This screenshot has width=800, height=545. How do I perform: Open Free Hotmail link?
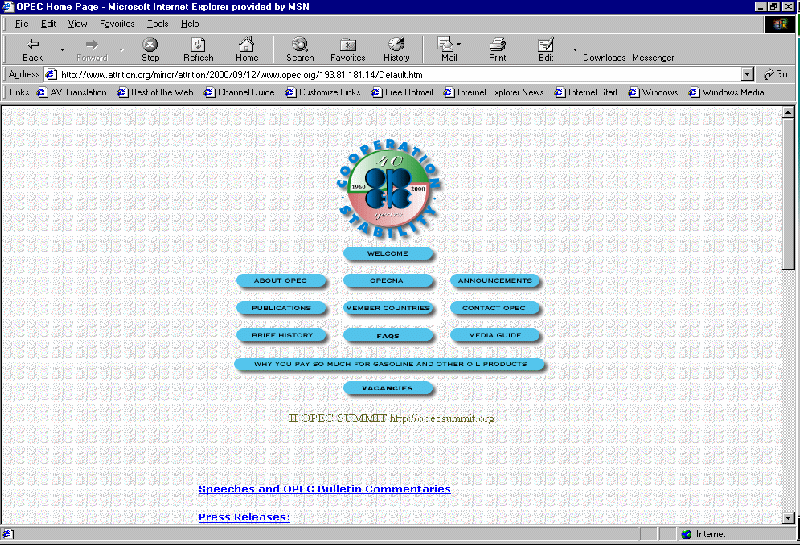tap(402, 92)
